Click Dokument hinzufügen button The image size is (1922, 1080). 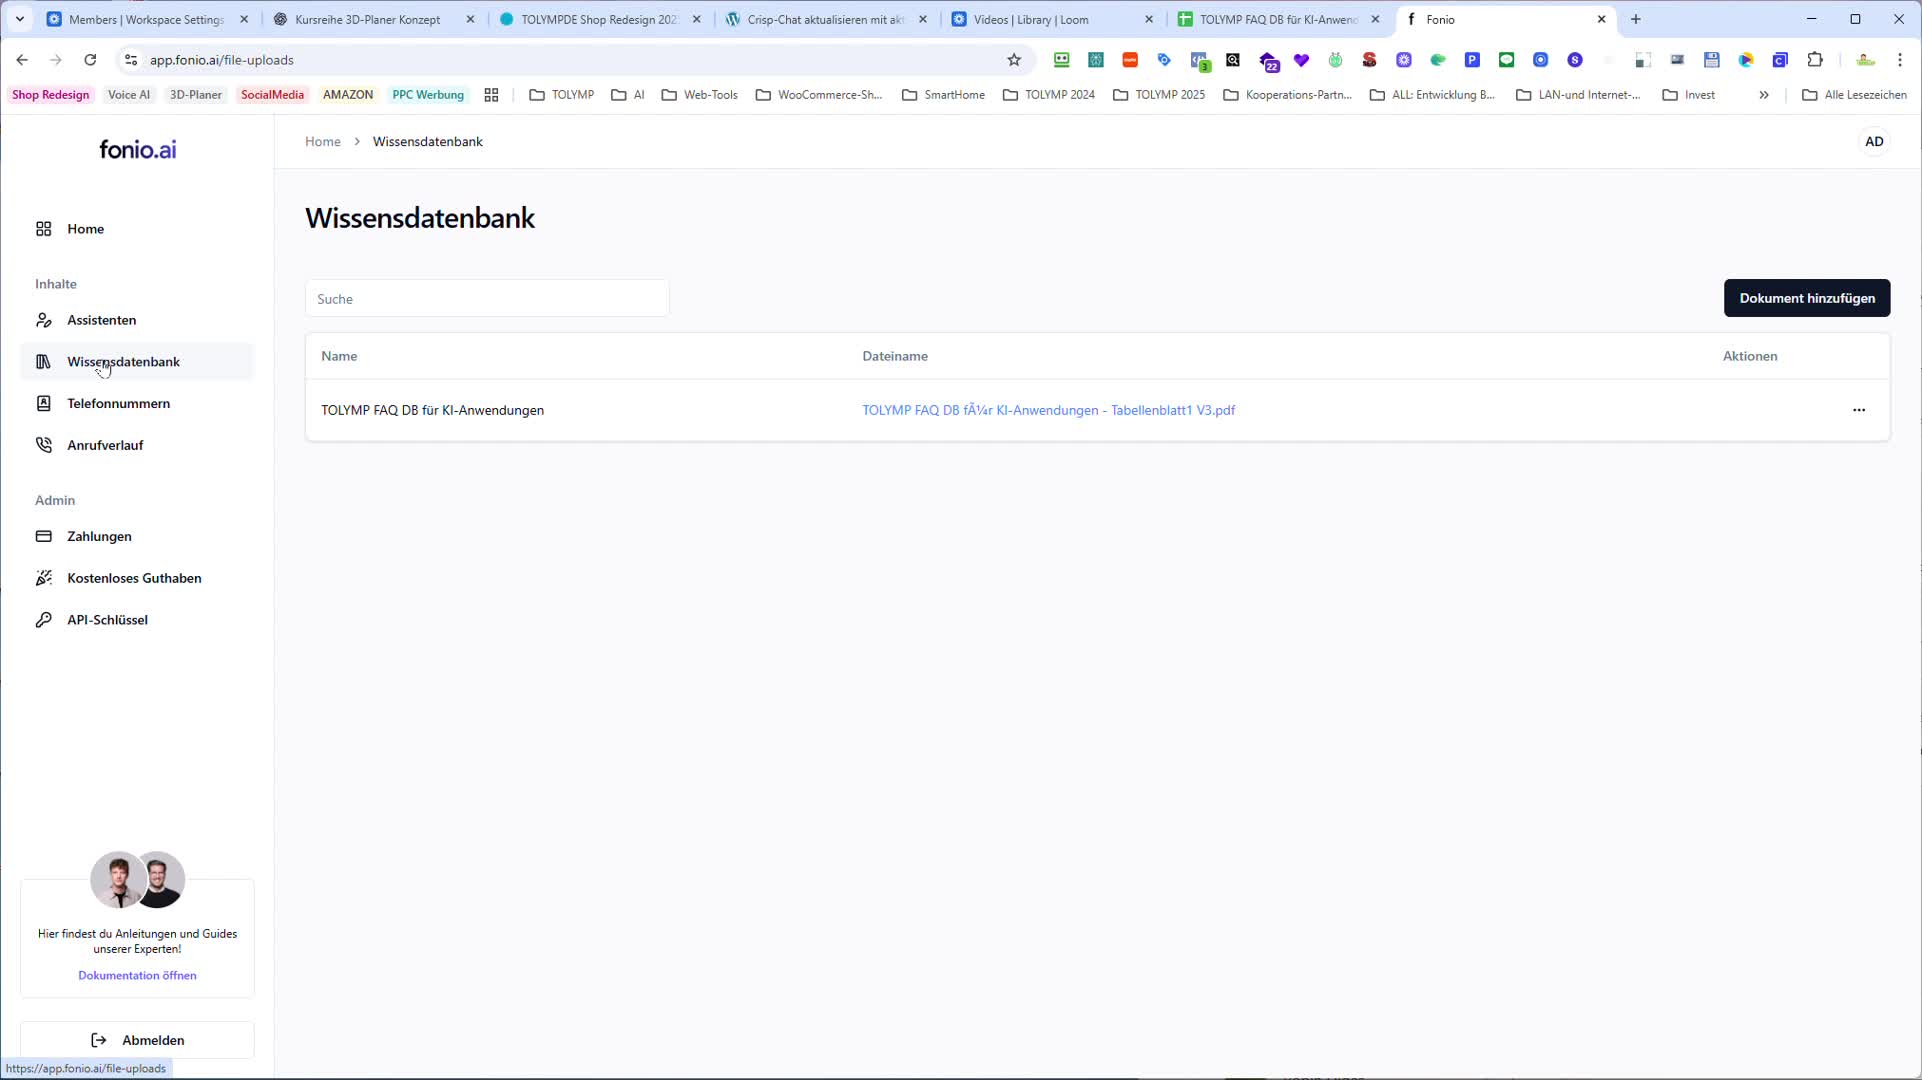(x=1806, y=298)
